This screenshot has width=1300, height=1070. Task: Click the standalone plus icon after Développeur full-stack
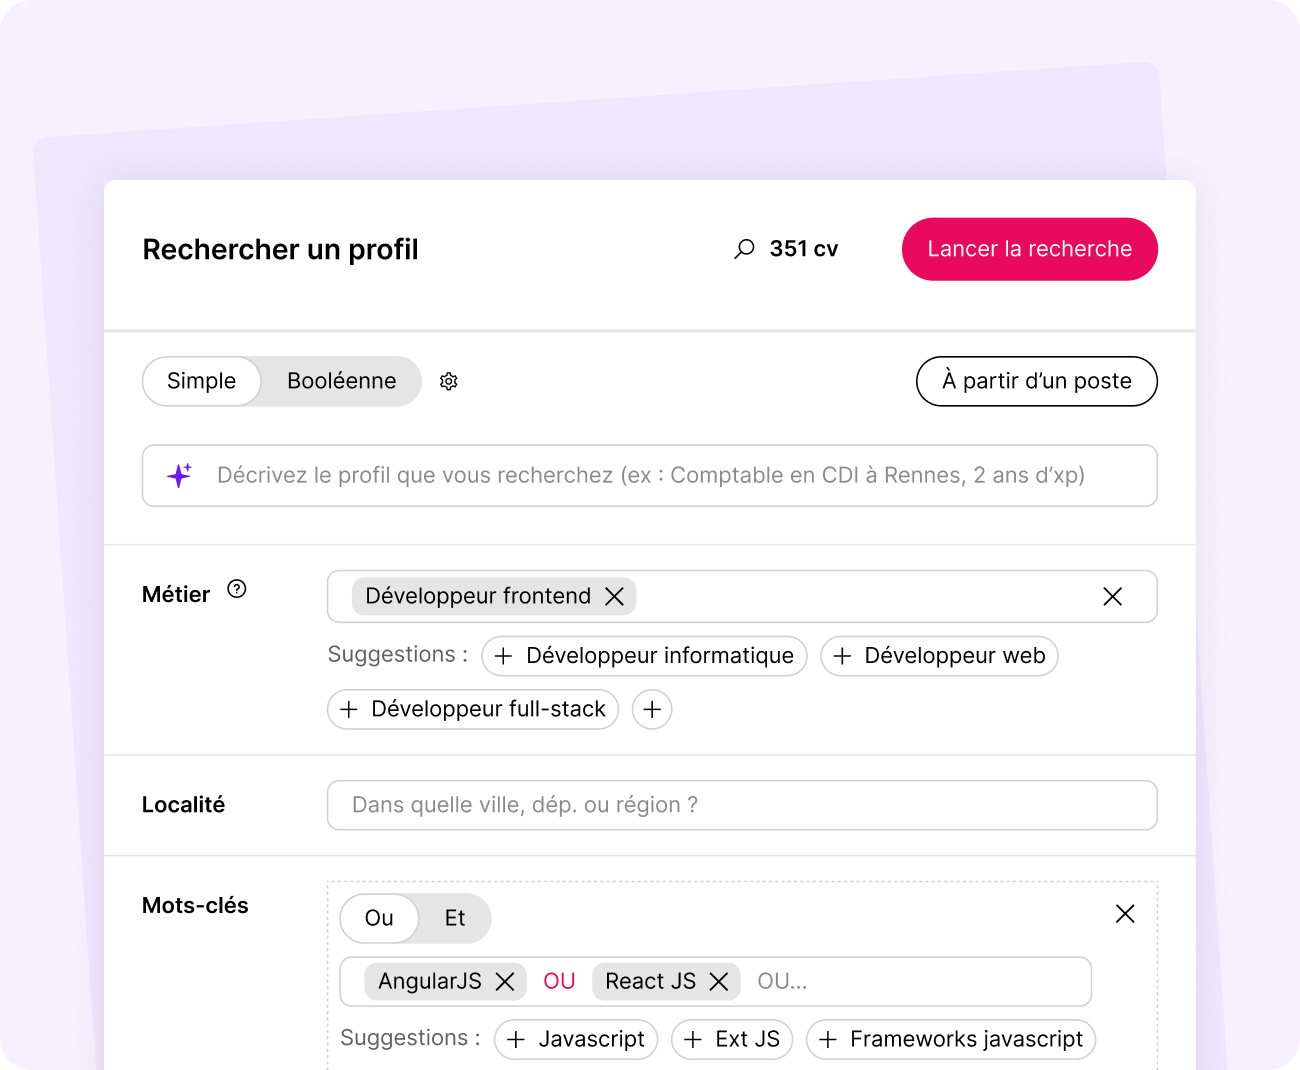652,709
